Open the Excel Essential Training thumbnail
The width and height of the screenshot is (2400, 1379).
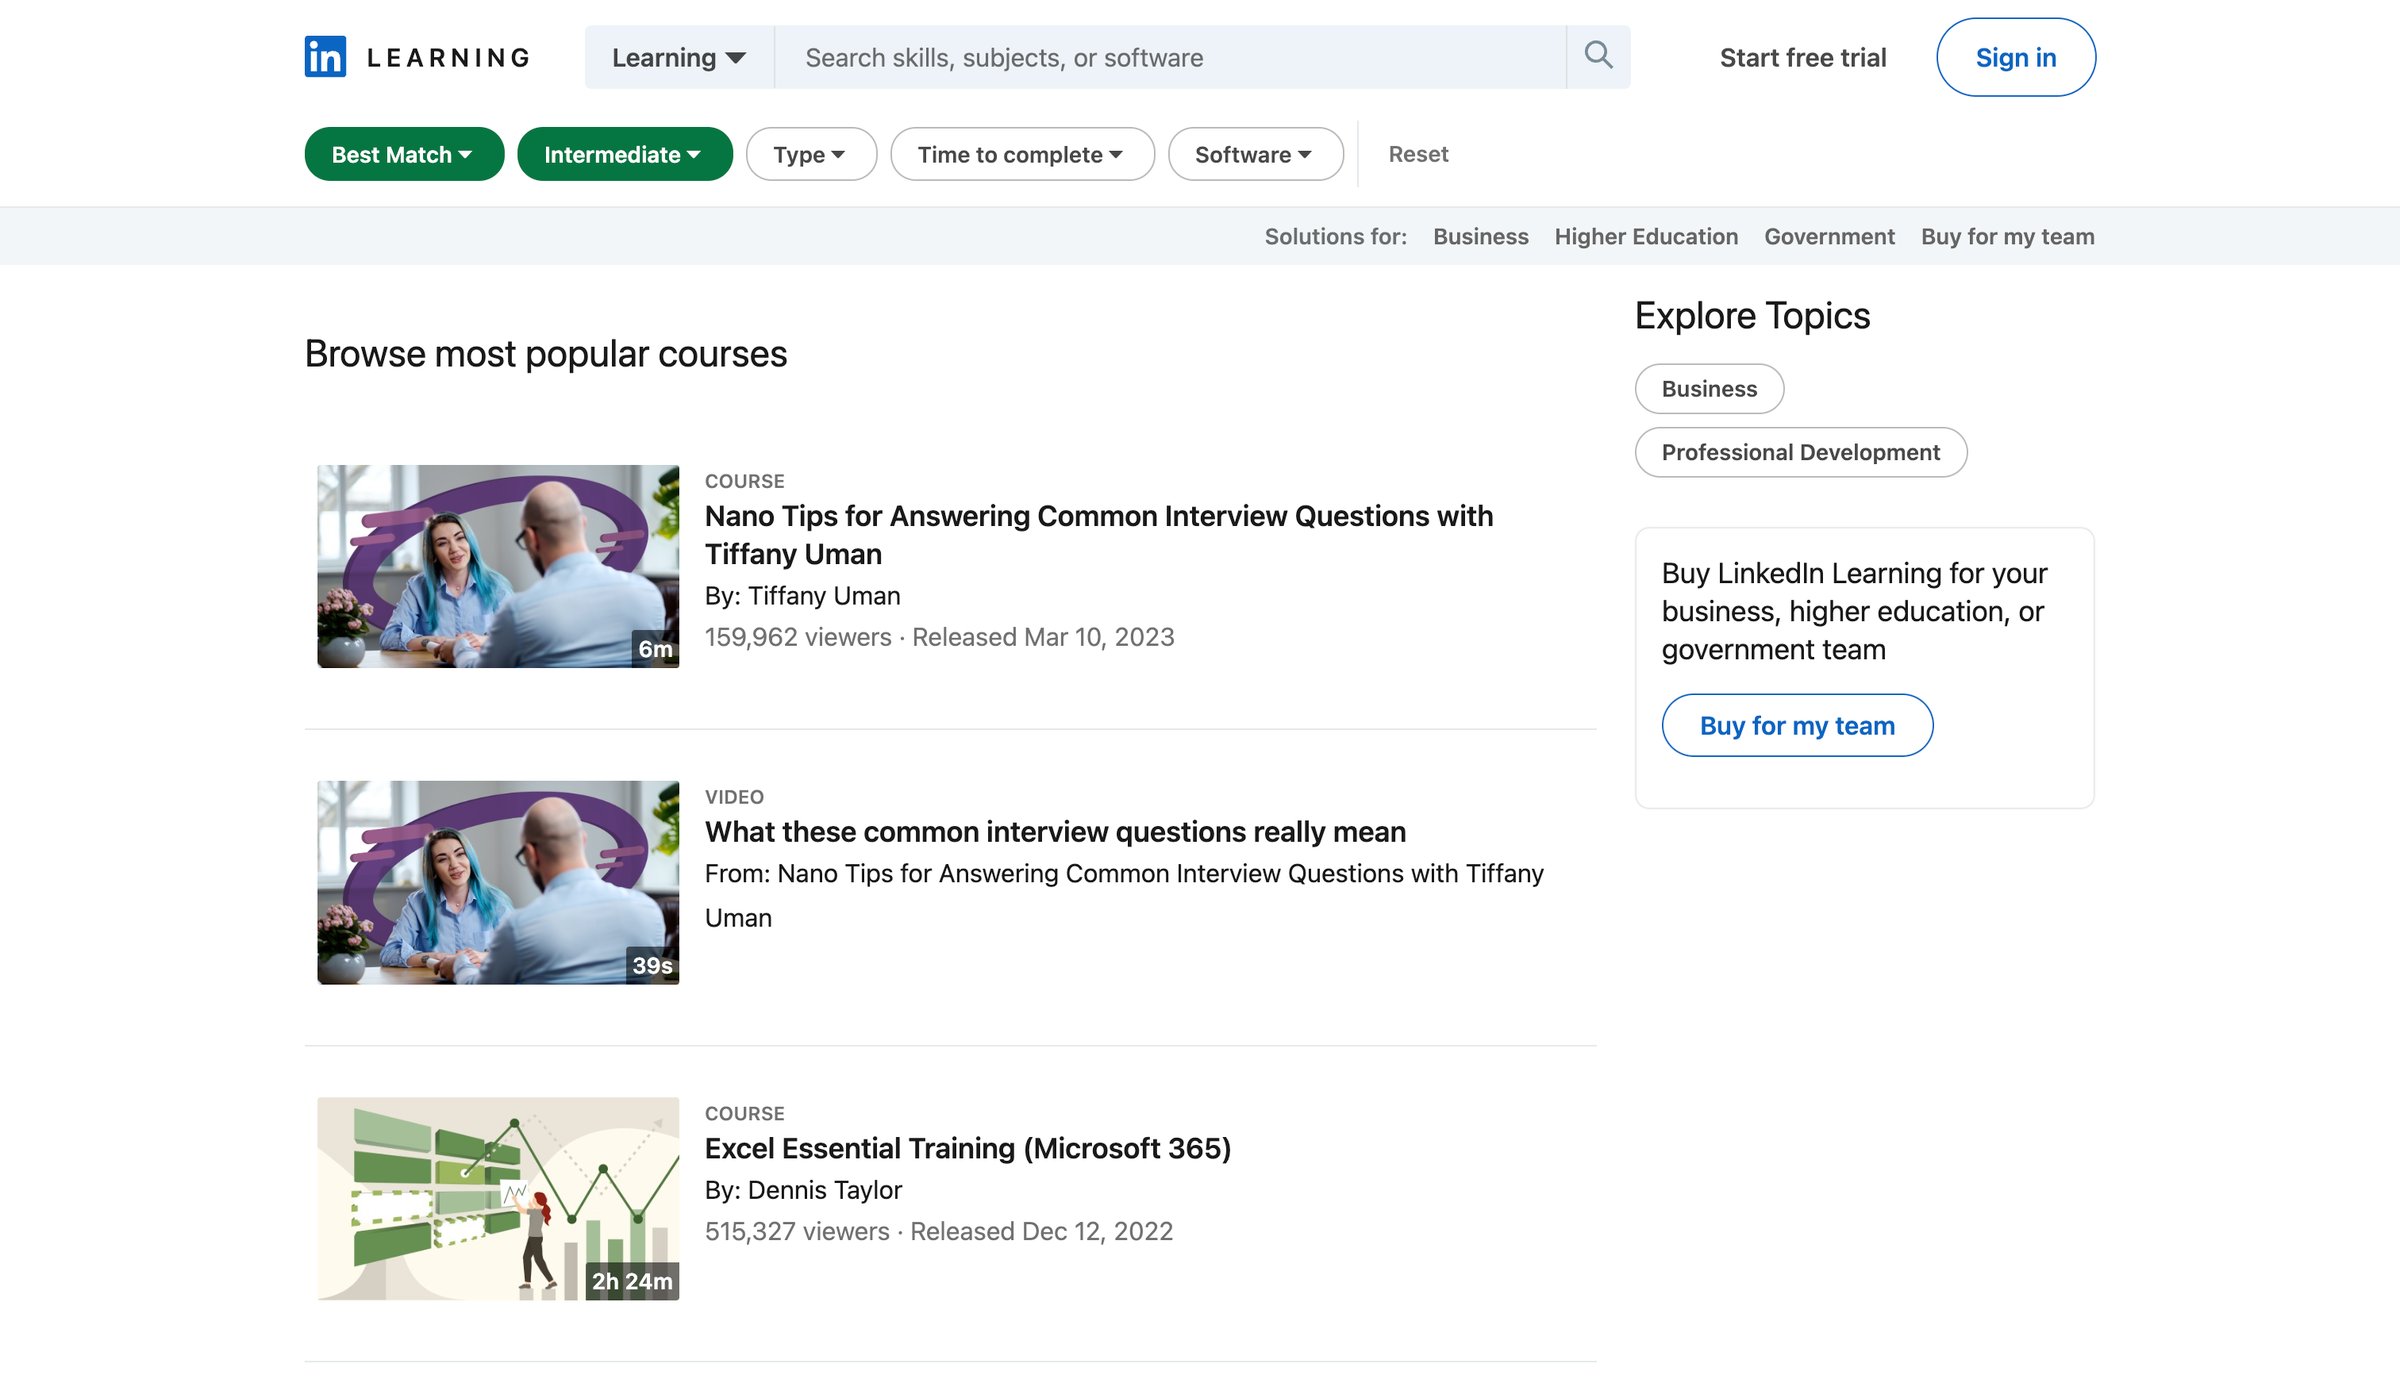pos(498,1198)
